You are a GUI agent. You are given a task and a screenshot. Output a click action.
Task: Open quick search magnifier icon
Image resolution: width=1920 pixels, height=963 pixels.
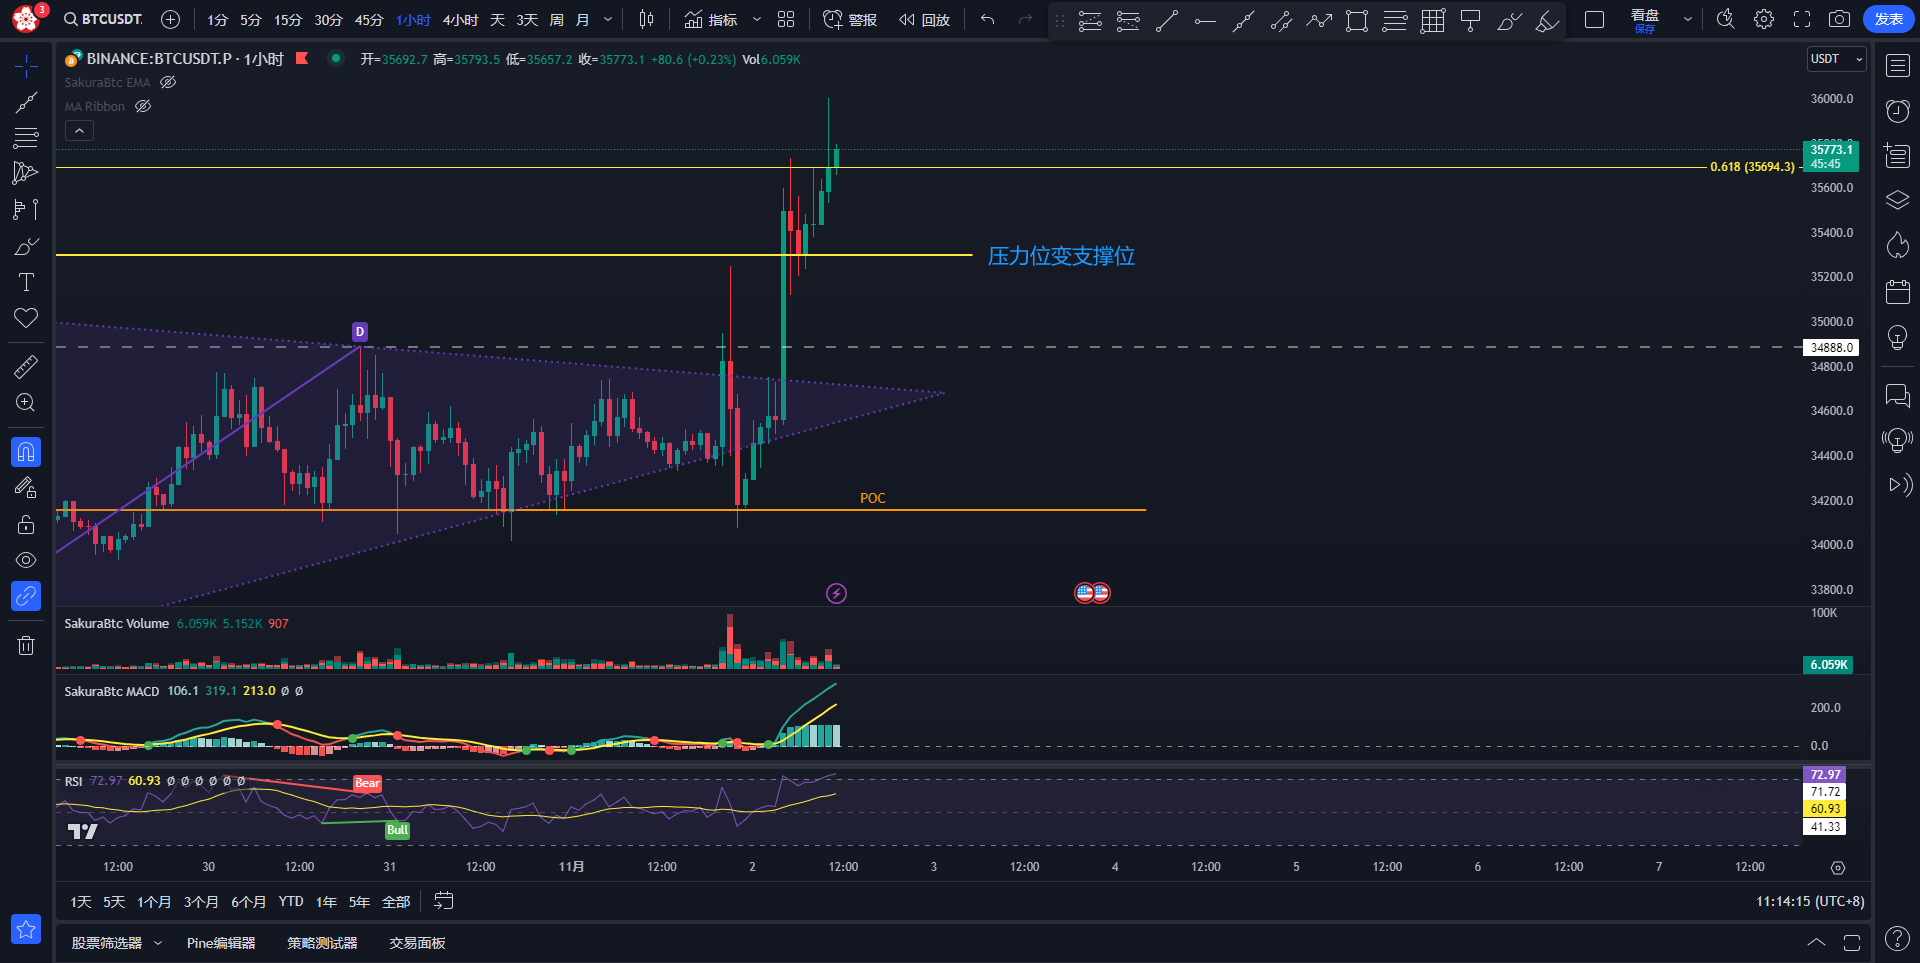(1725, 19)
